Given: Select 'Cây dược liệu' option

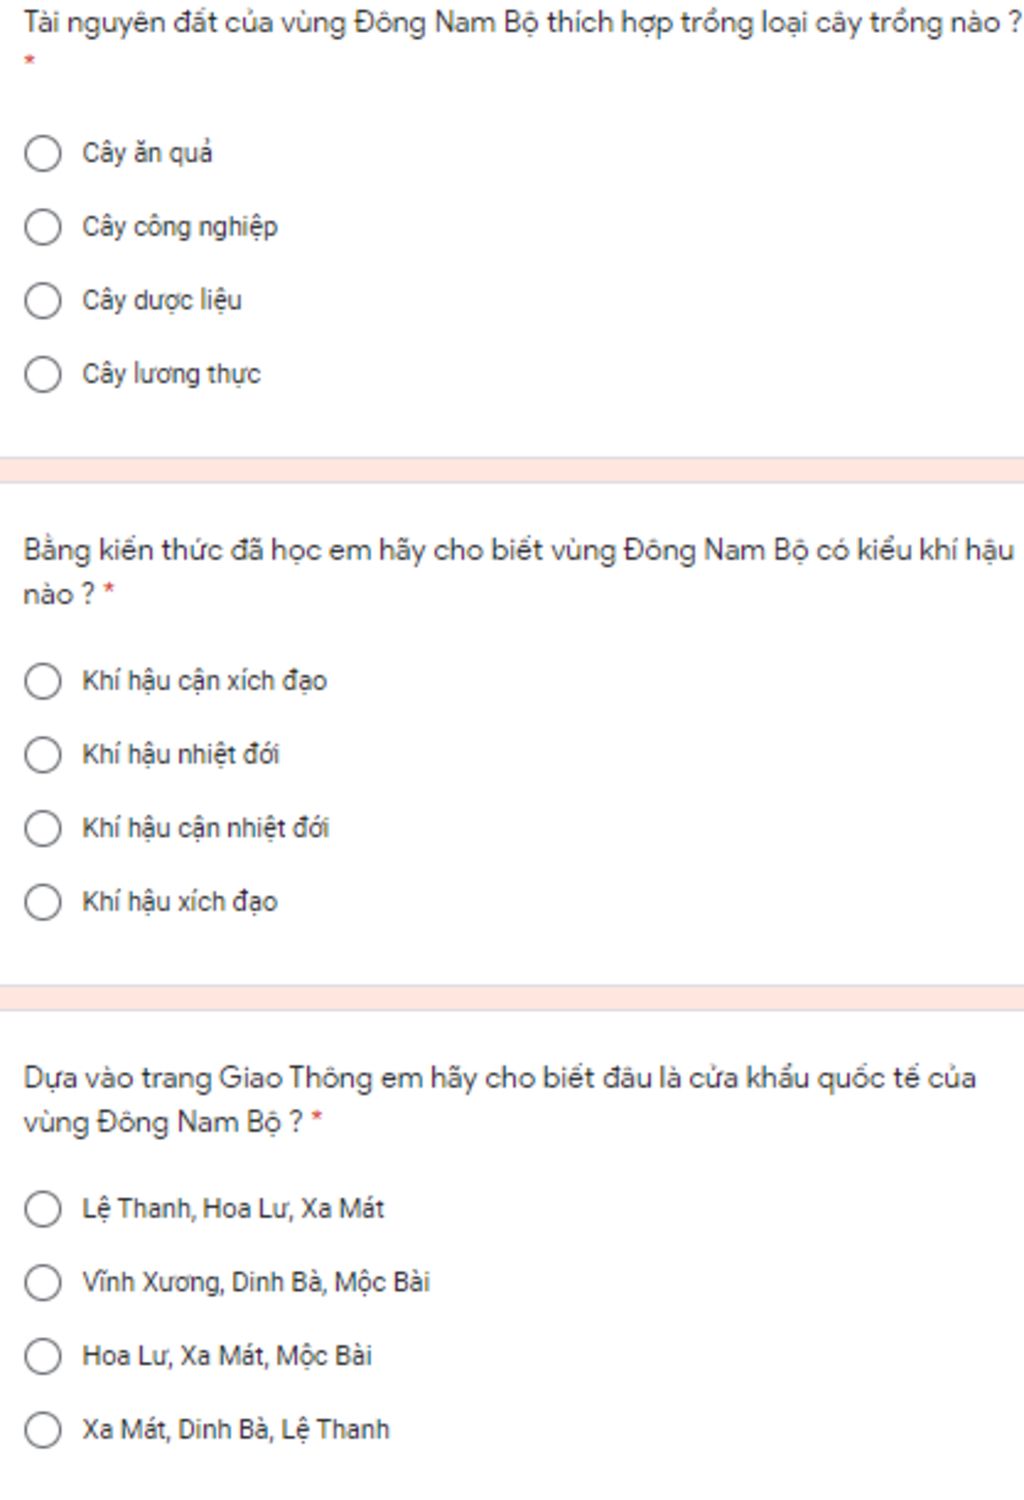Looking at the screenshot, I should tap(43, 300).
